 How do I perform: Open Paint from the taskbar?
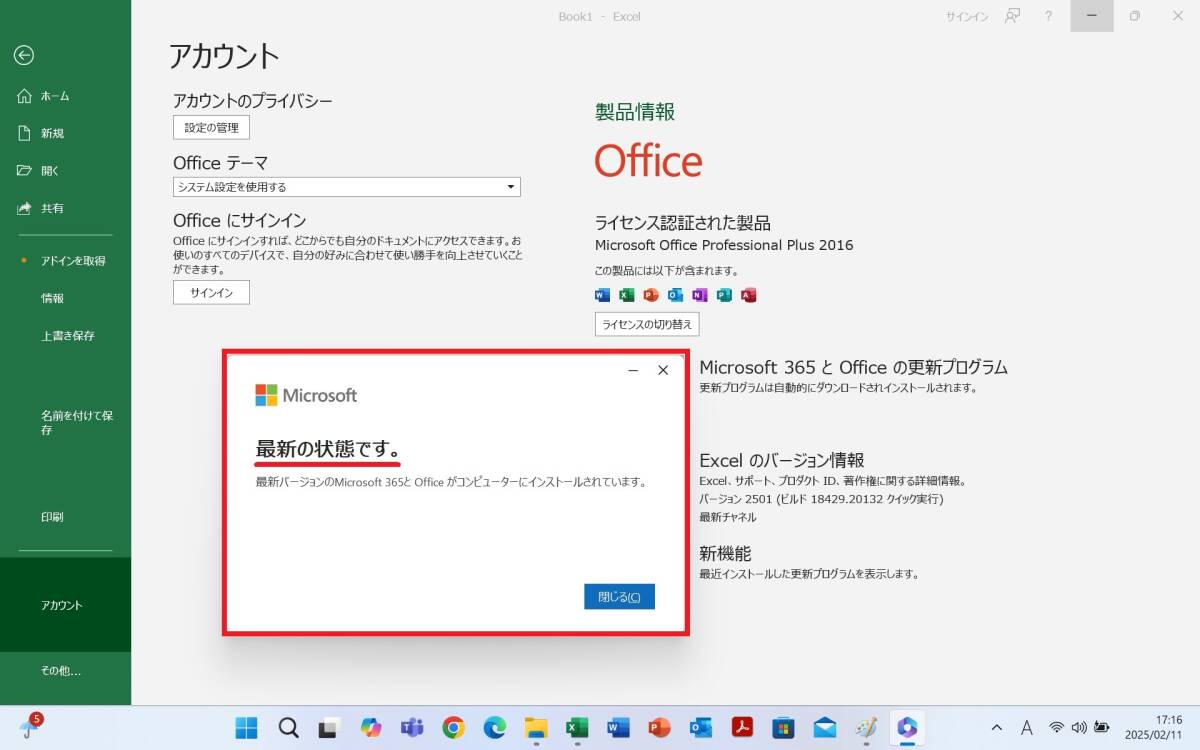point(866,728)
